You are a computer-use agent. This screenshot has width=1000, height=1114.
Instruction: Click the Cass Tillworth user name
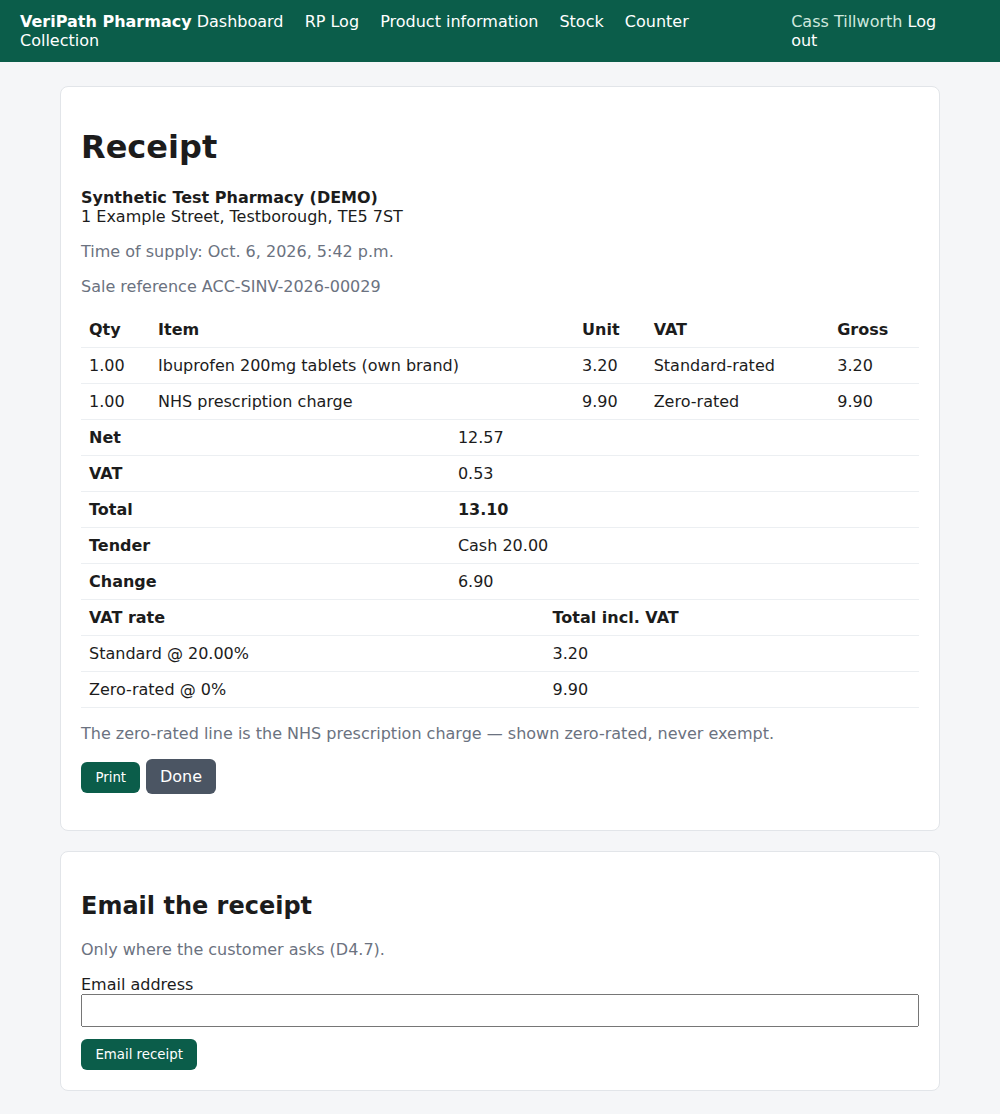pyautogui.click(x=847, y=21)
